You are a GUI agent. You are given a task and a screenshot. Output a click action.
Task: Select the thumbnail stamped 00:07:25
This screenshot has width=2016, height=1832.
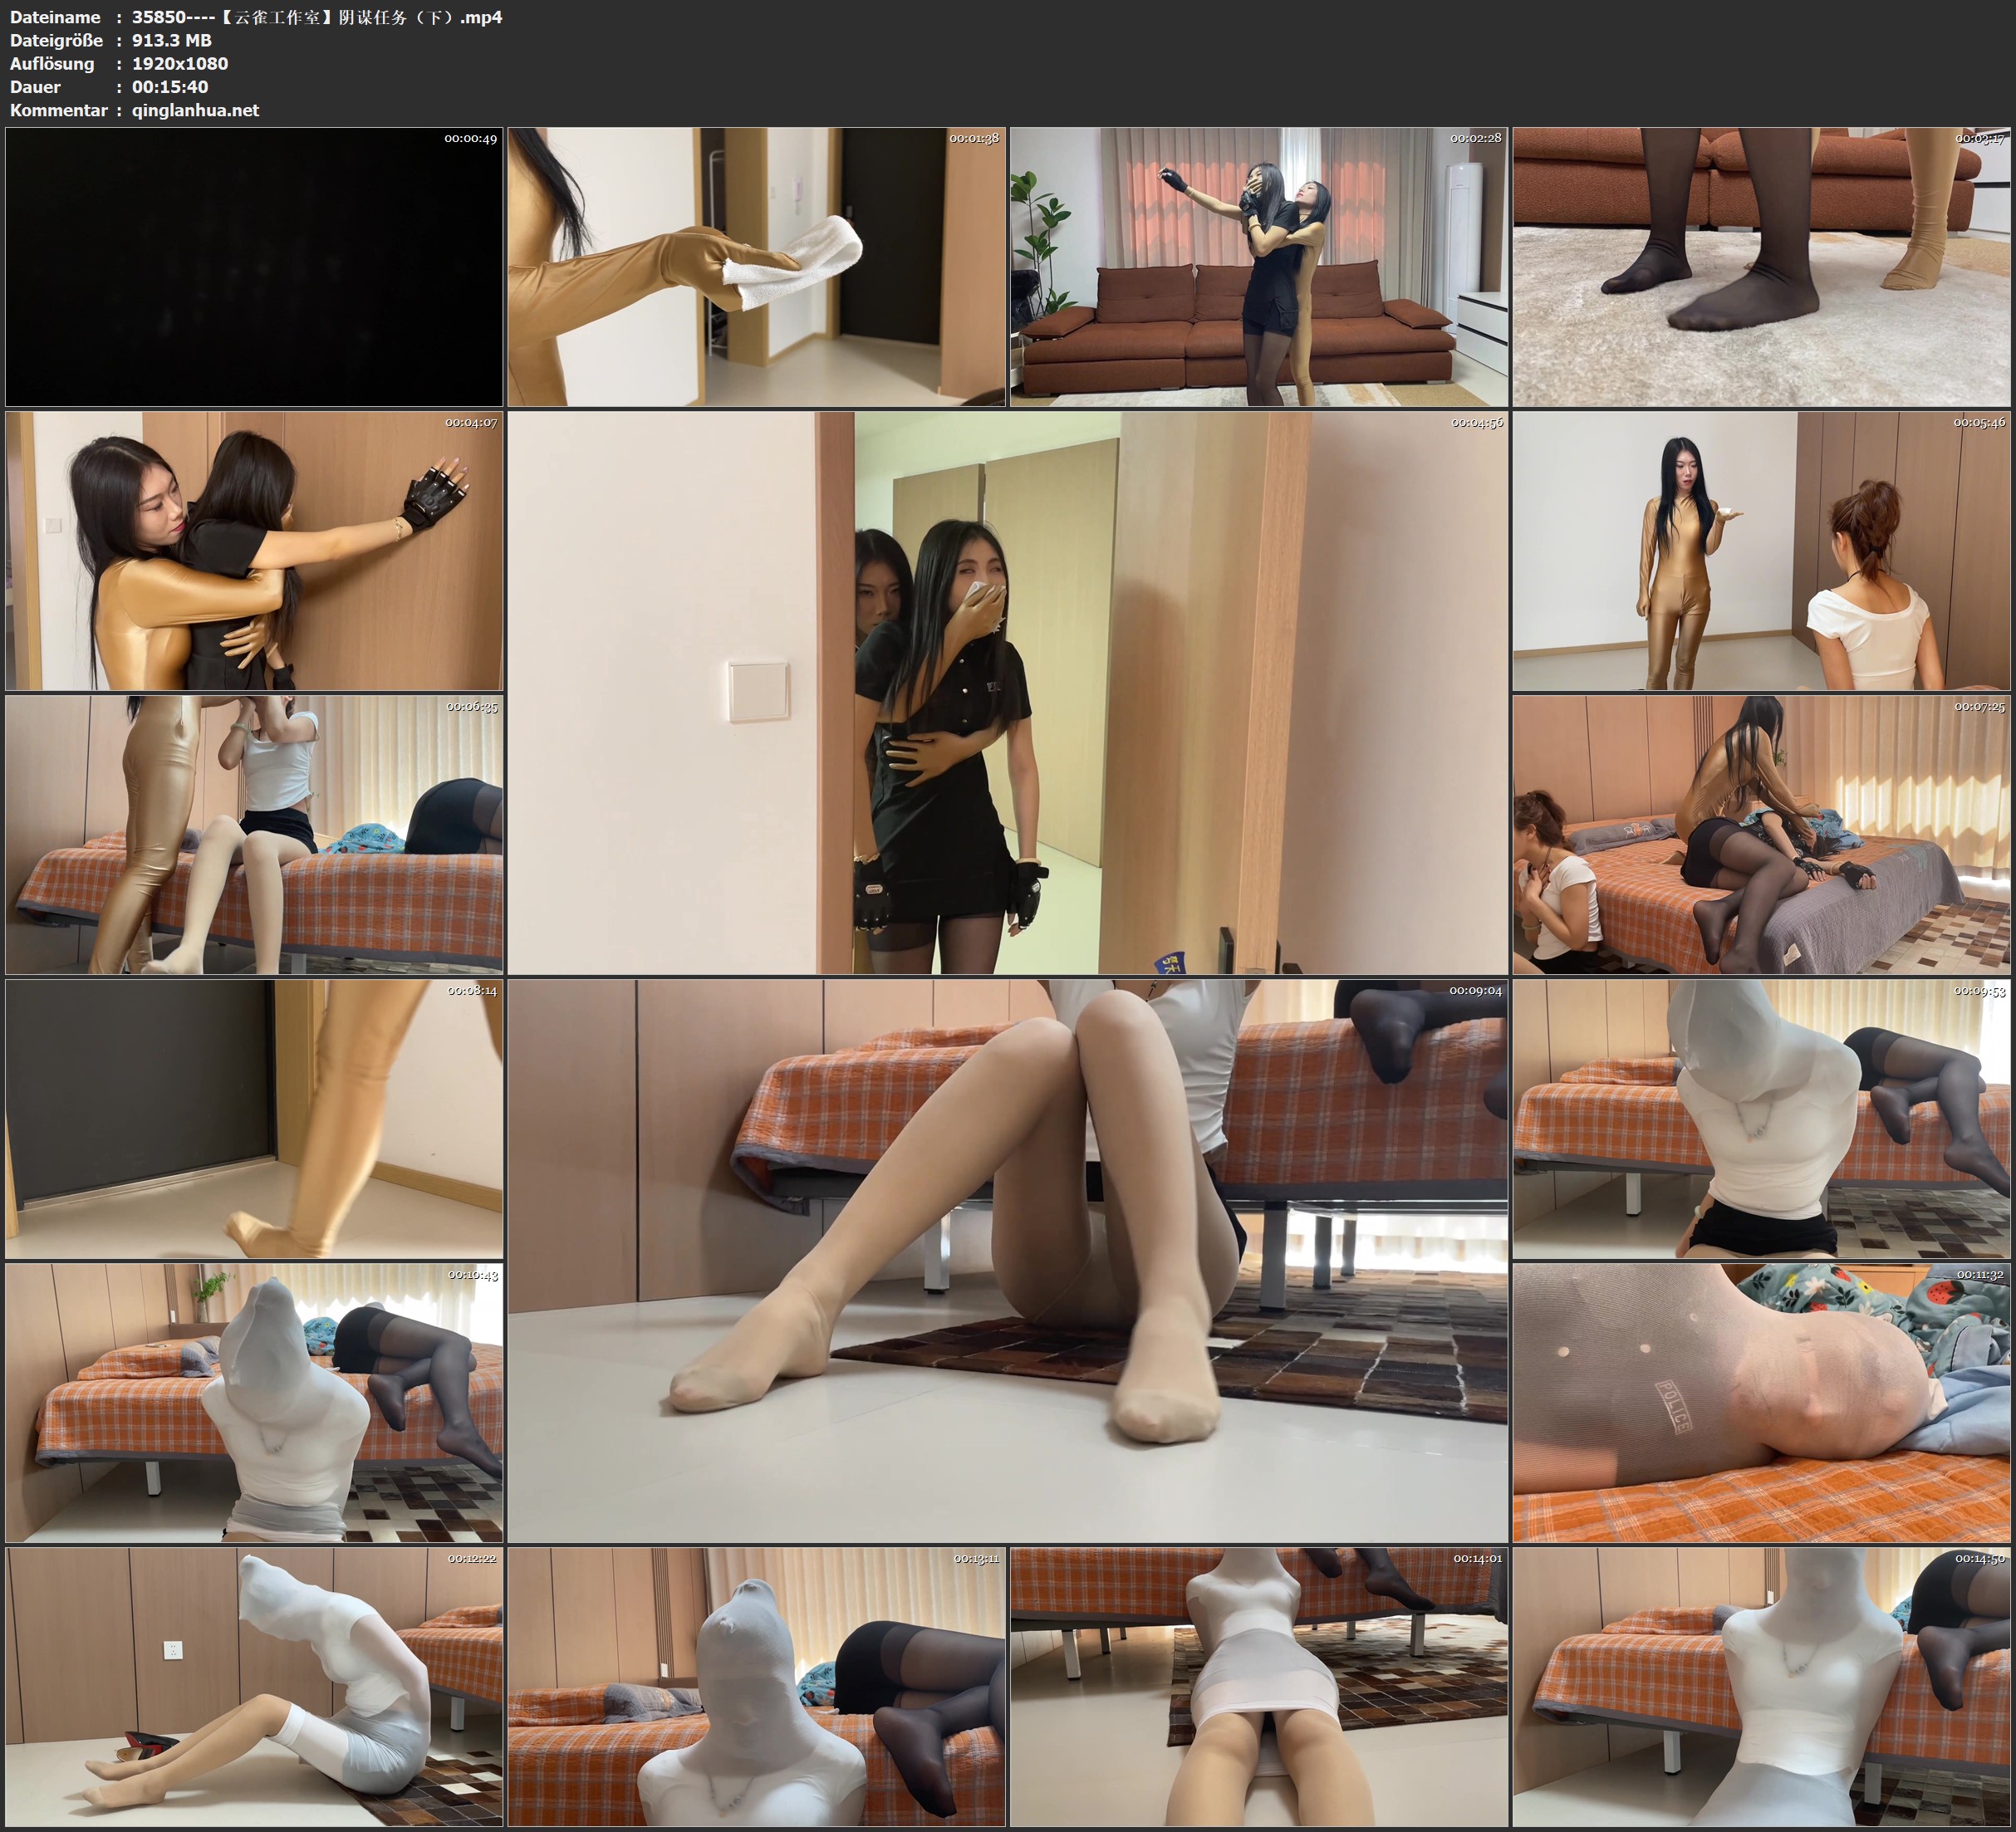[x=1760, y=835]
